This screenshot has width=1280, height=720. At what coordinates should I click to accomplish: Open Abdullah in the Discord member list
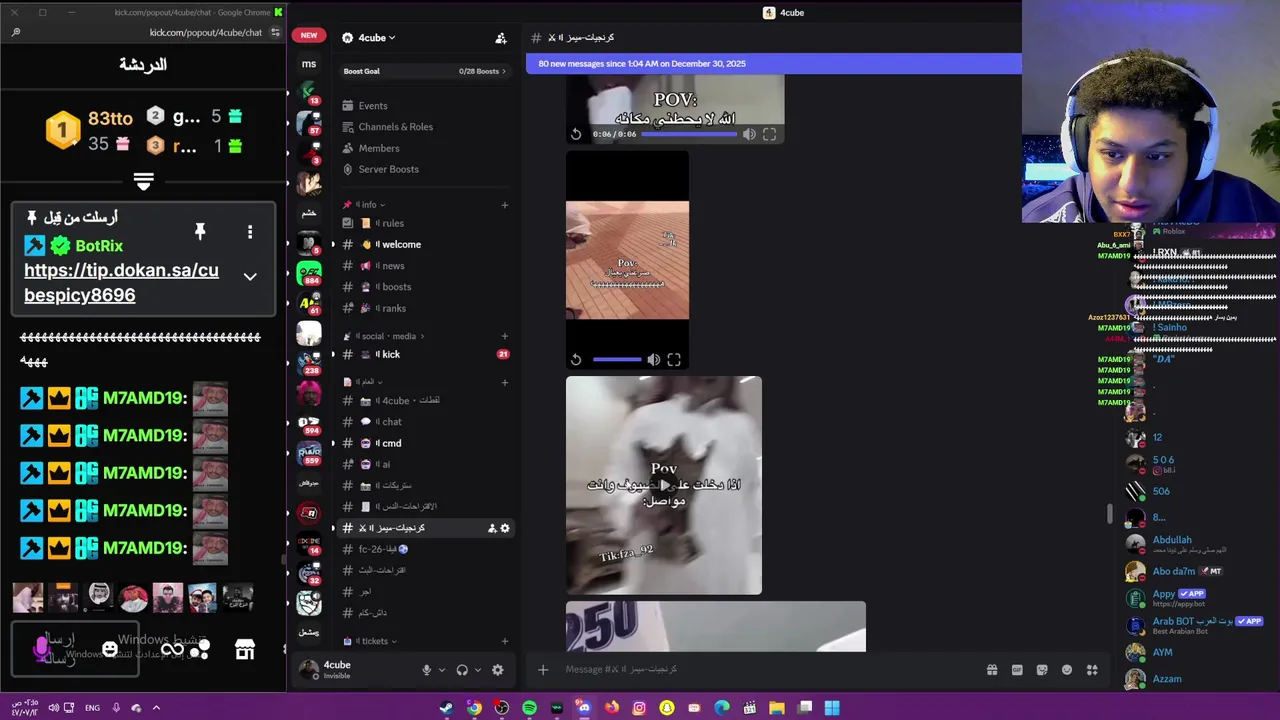pyautogui.click(x=1172, y=544)
